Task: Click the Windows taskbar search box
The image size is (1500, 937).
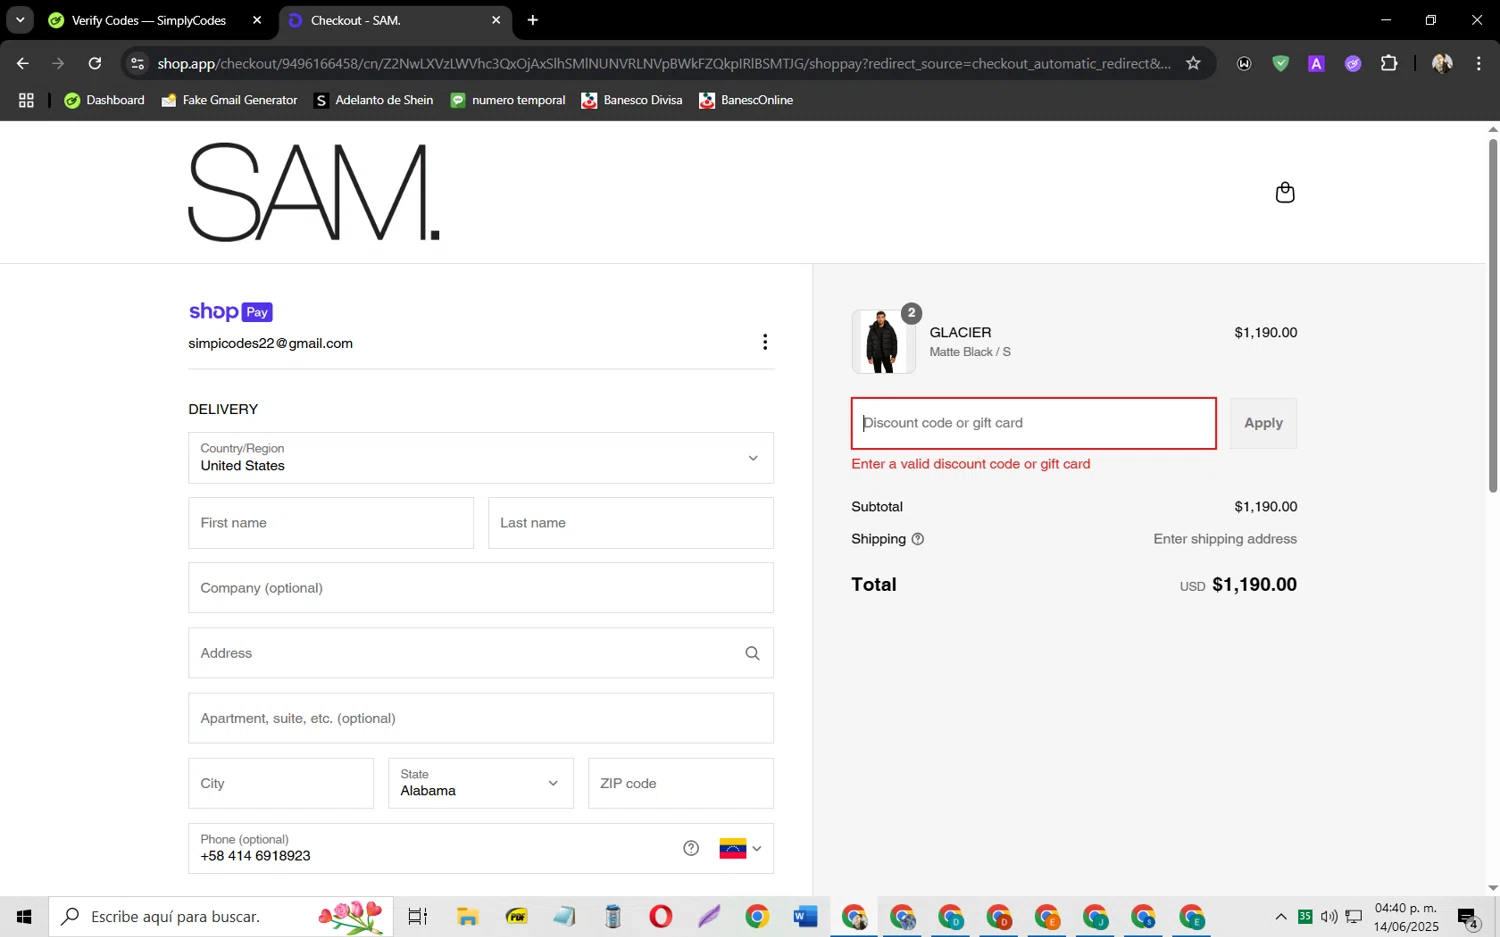Action: [x=221, y=916]
